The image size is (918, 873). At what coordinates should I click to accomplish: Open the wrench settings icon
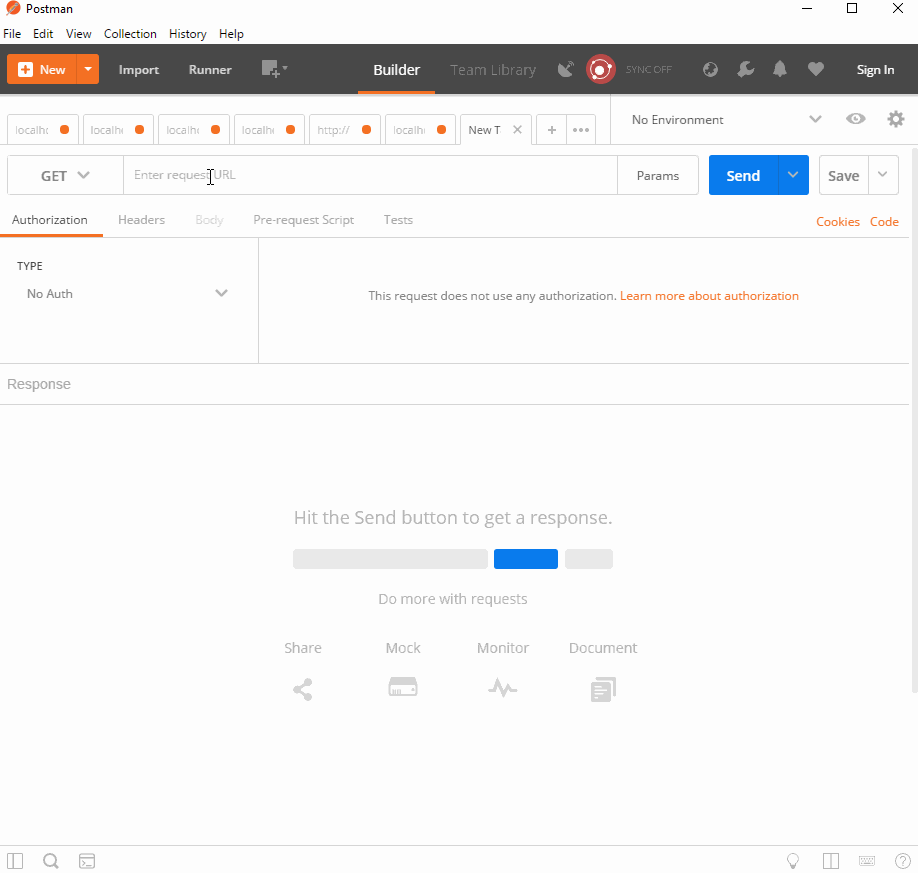tap(745, 70)
